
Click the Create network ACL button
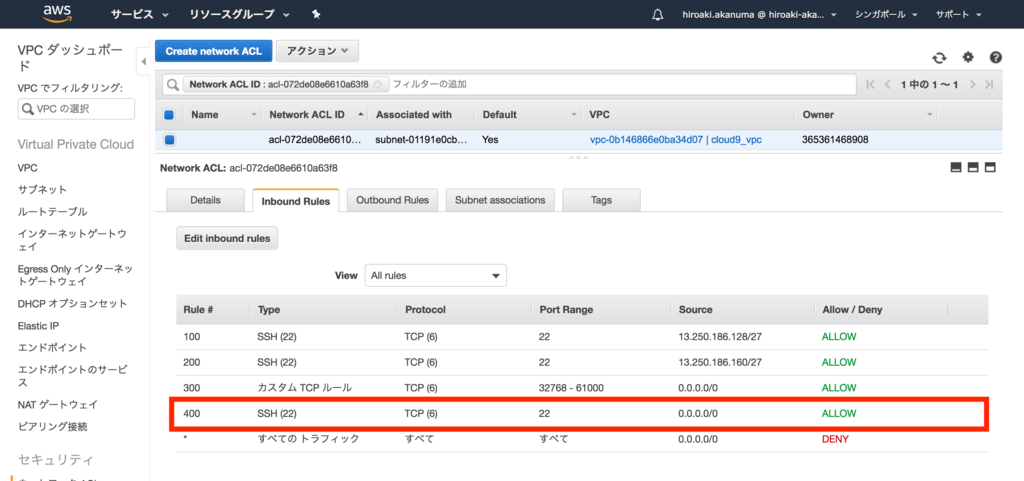point(214,50)
